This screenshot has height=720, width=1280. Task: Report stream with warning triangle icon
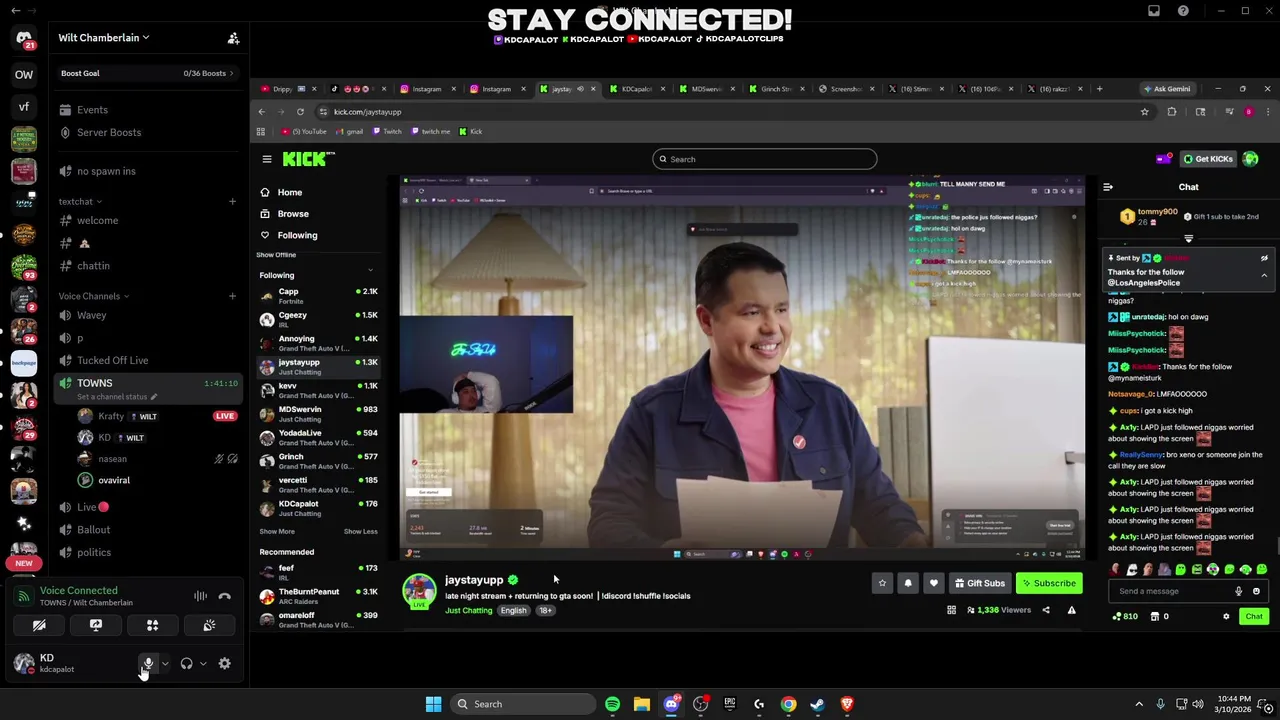click(x=1071, y=610)
